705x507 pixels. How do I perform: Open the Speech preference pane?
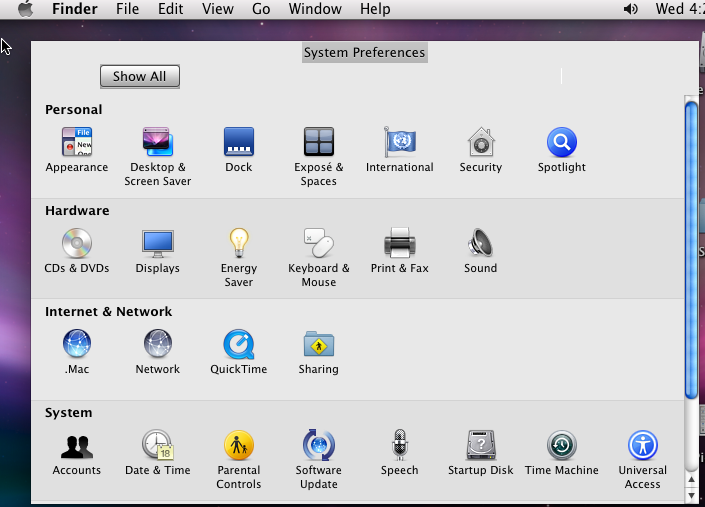click(x=400, y=453)
